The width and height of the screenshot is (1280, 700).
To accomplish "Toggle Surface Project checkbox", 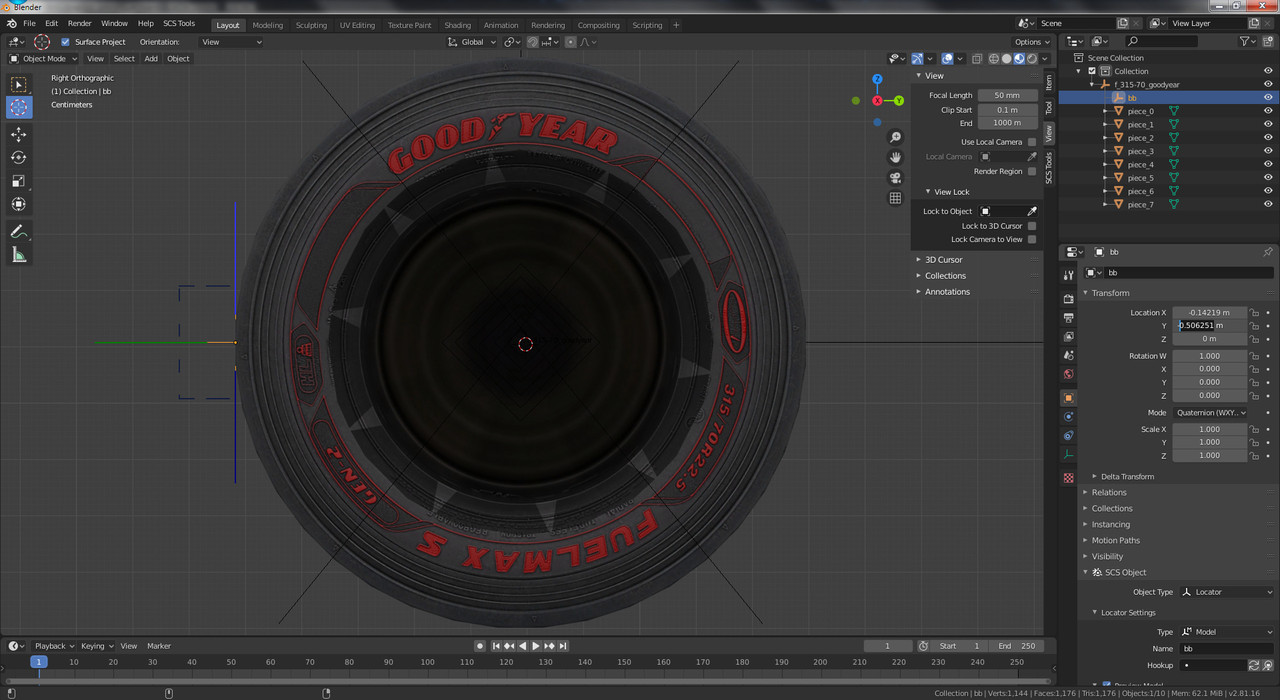I will tap(65, 42).
